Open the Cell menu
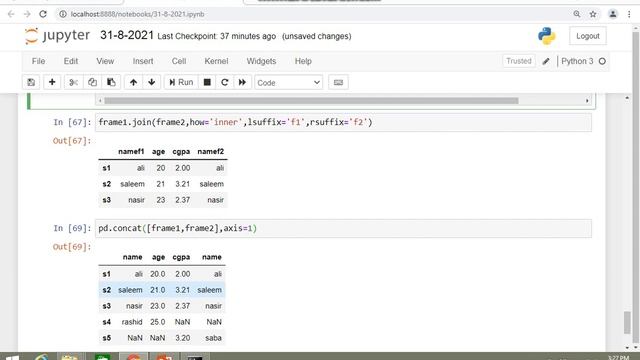Screen dimensions: 640x360 [x=179, y=61]
